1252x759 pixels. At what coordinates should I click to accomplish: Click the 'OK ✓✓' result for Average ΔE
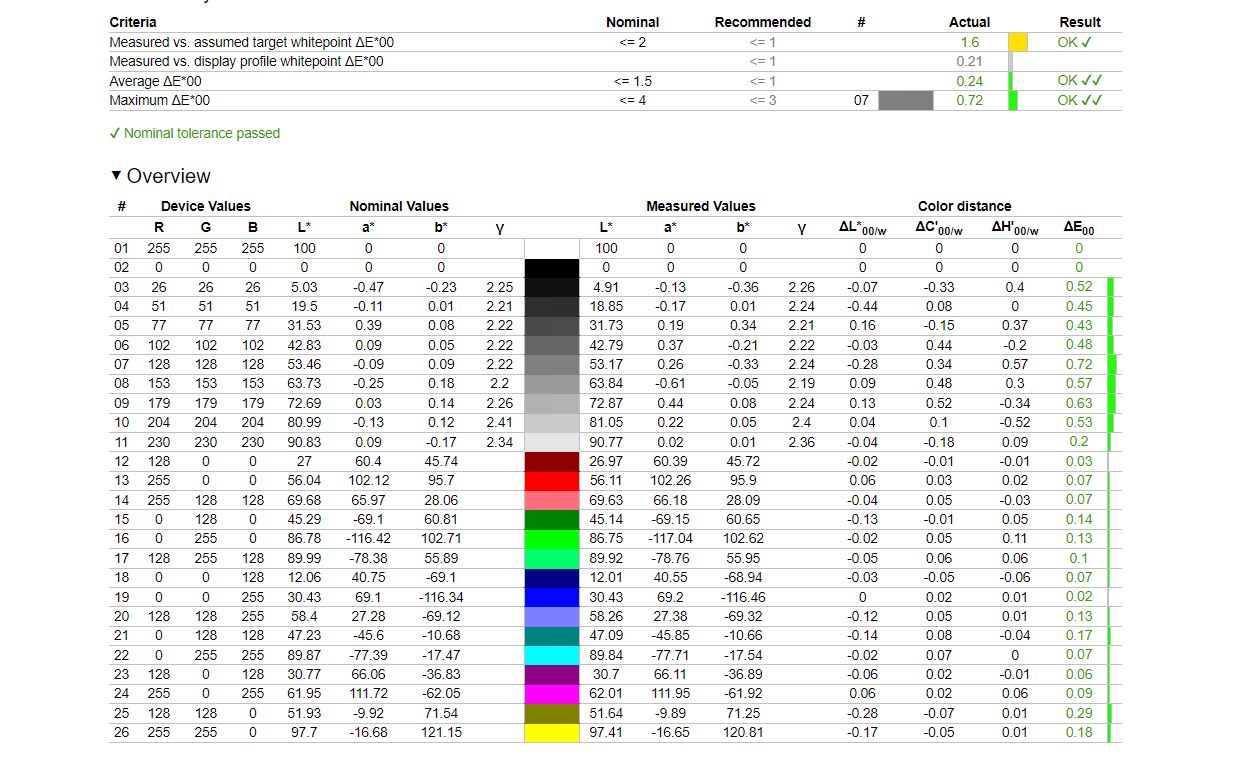click(x=1080, y=81)
